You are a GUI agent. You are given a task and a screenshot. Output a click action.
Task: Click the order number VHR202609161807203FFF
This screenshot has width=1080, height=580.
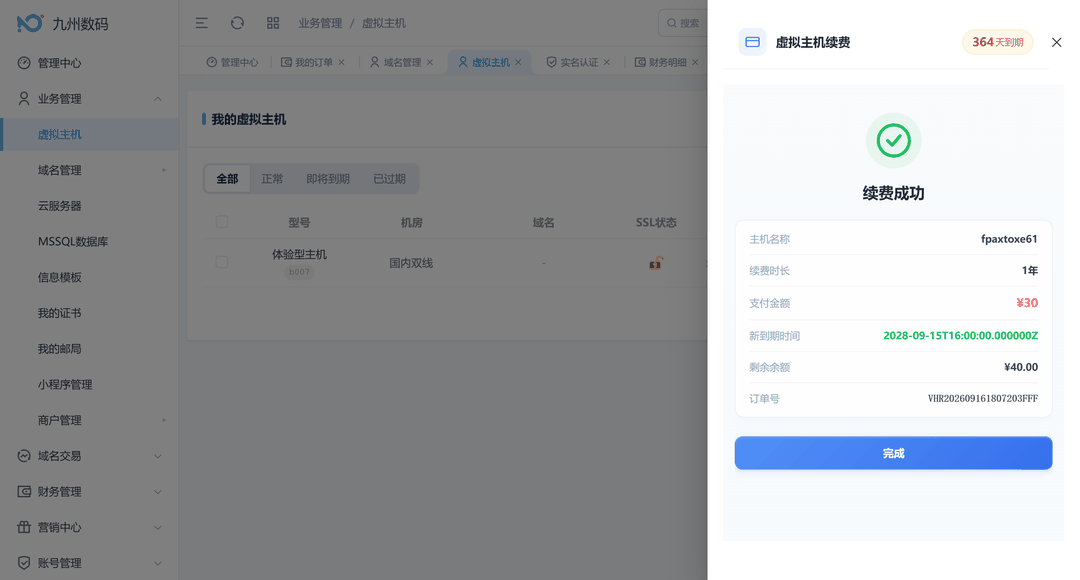coord(983,398)
